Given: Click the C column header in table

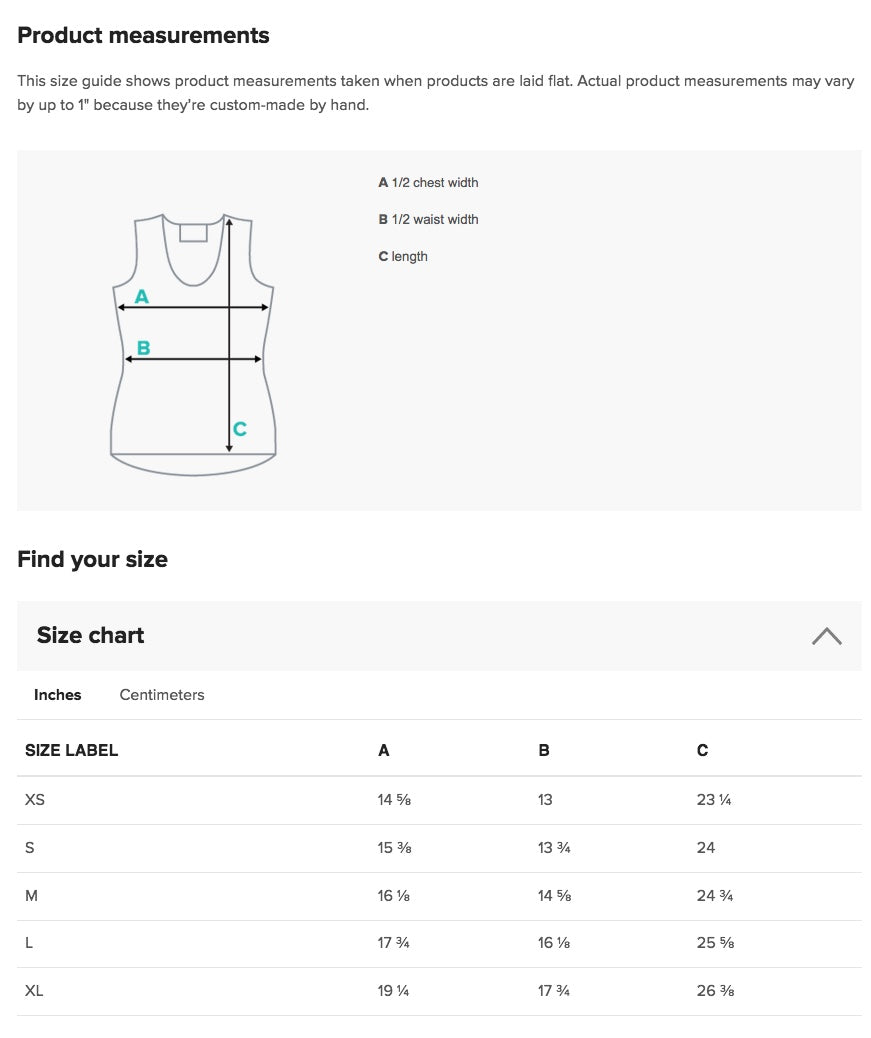Looking at the screenshot, I should click(703, 751).
